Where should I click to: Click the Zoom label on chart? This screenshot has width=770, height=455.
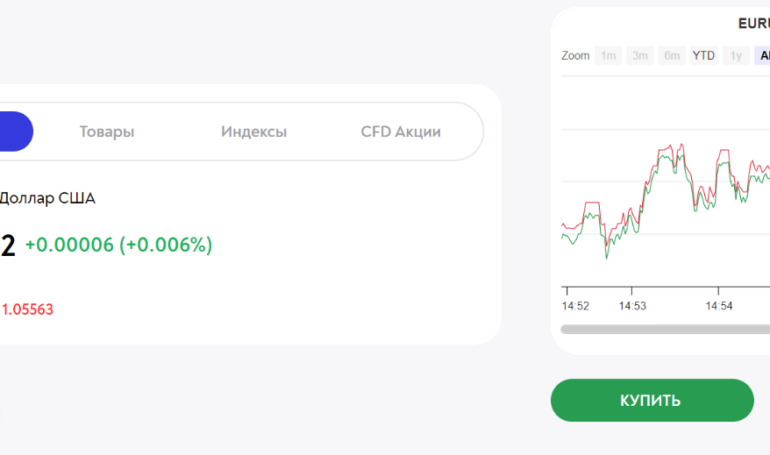tap(575, 56)
